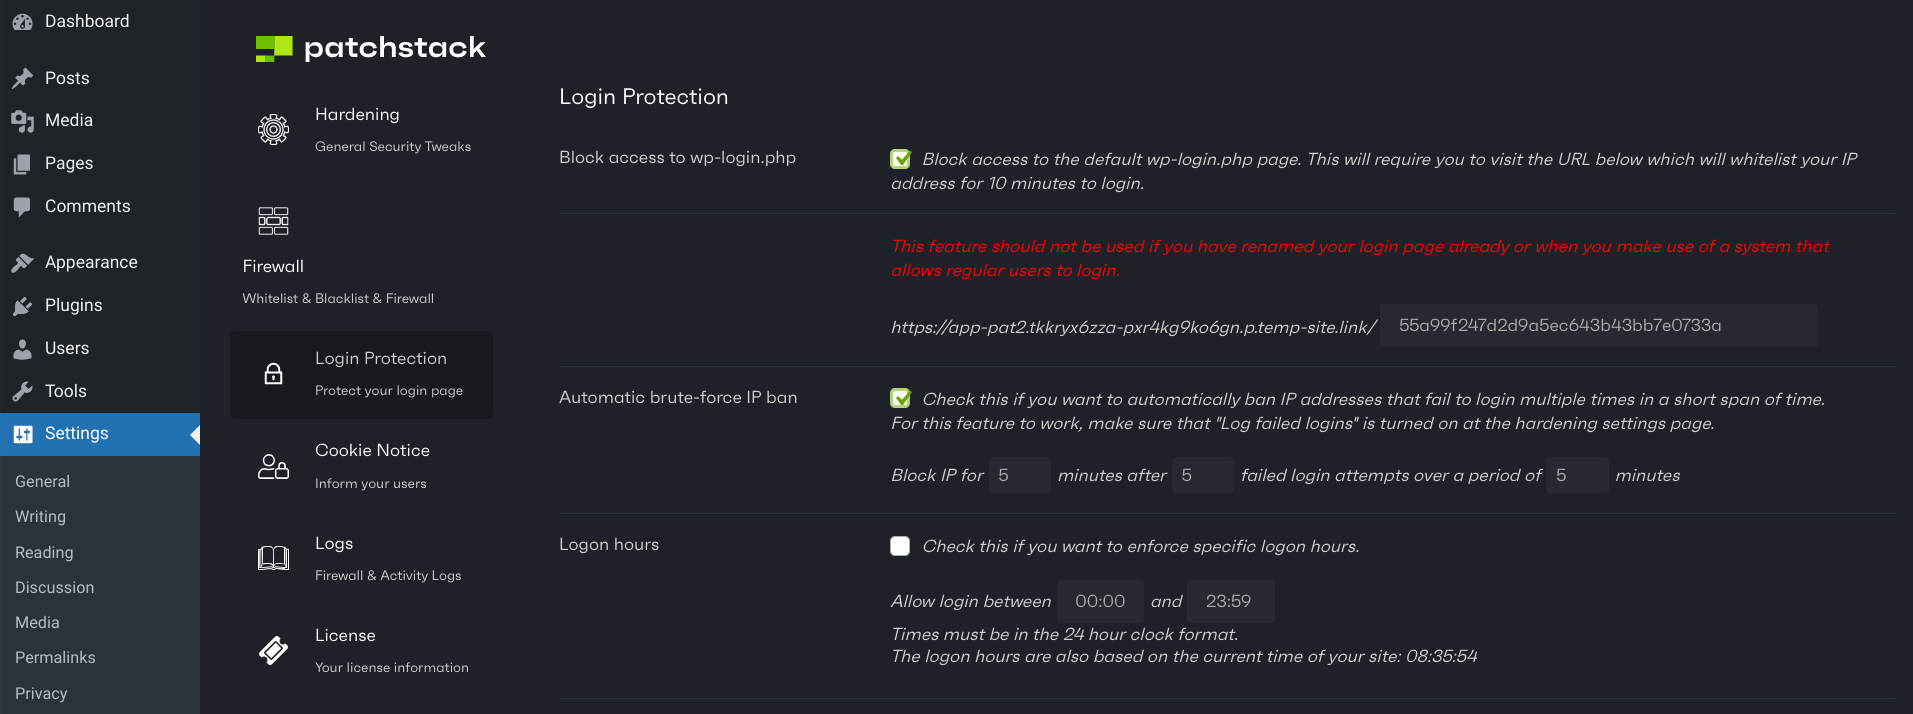1913x714 pixels.
Task: Disable automatic brute-force IP ban checkbox
Action: [x=901, y=399]
